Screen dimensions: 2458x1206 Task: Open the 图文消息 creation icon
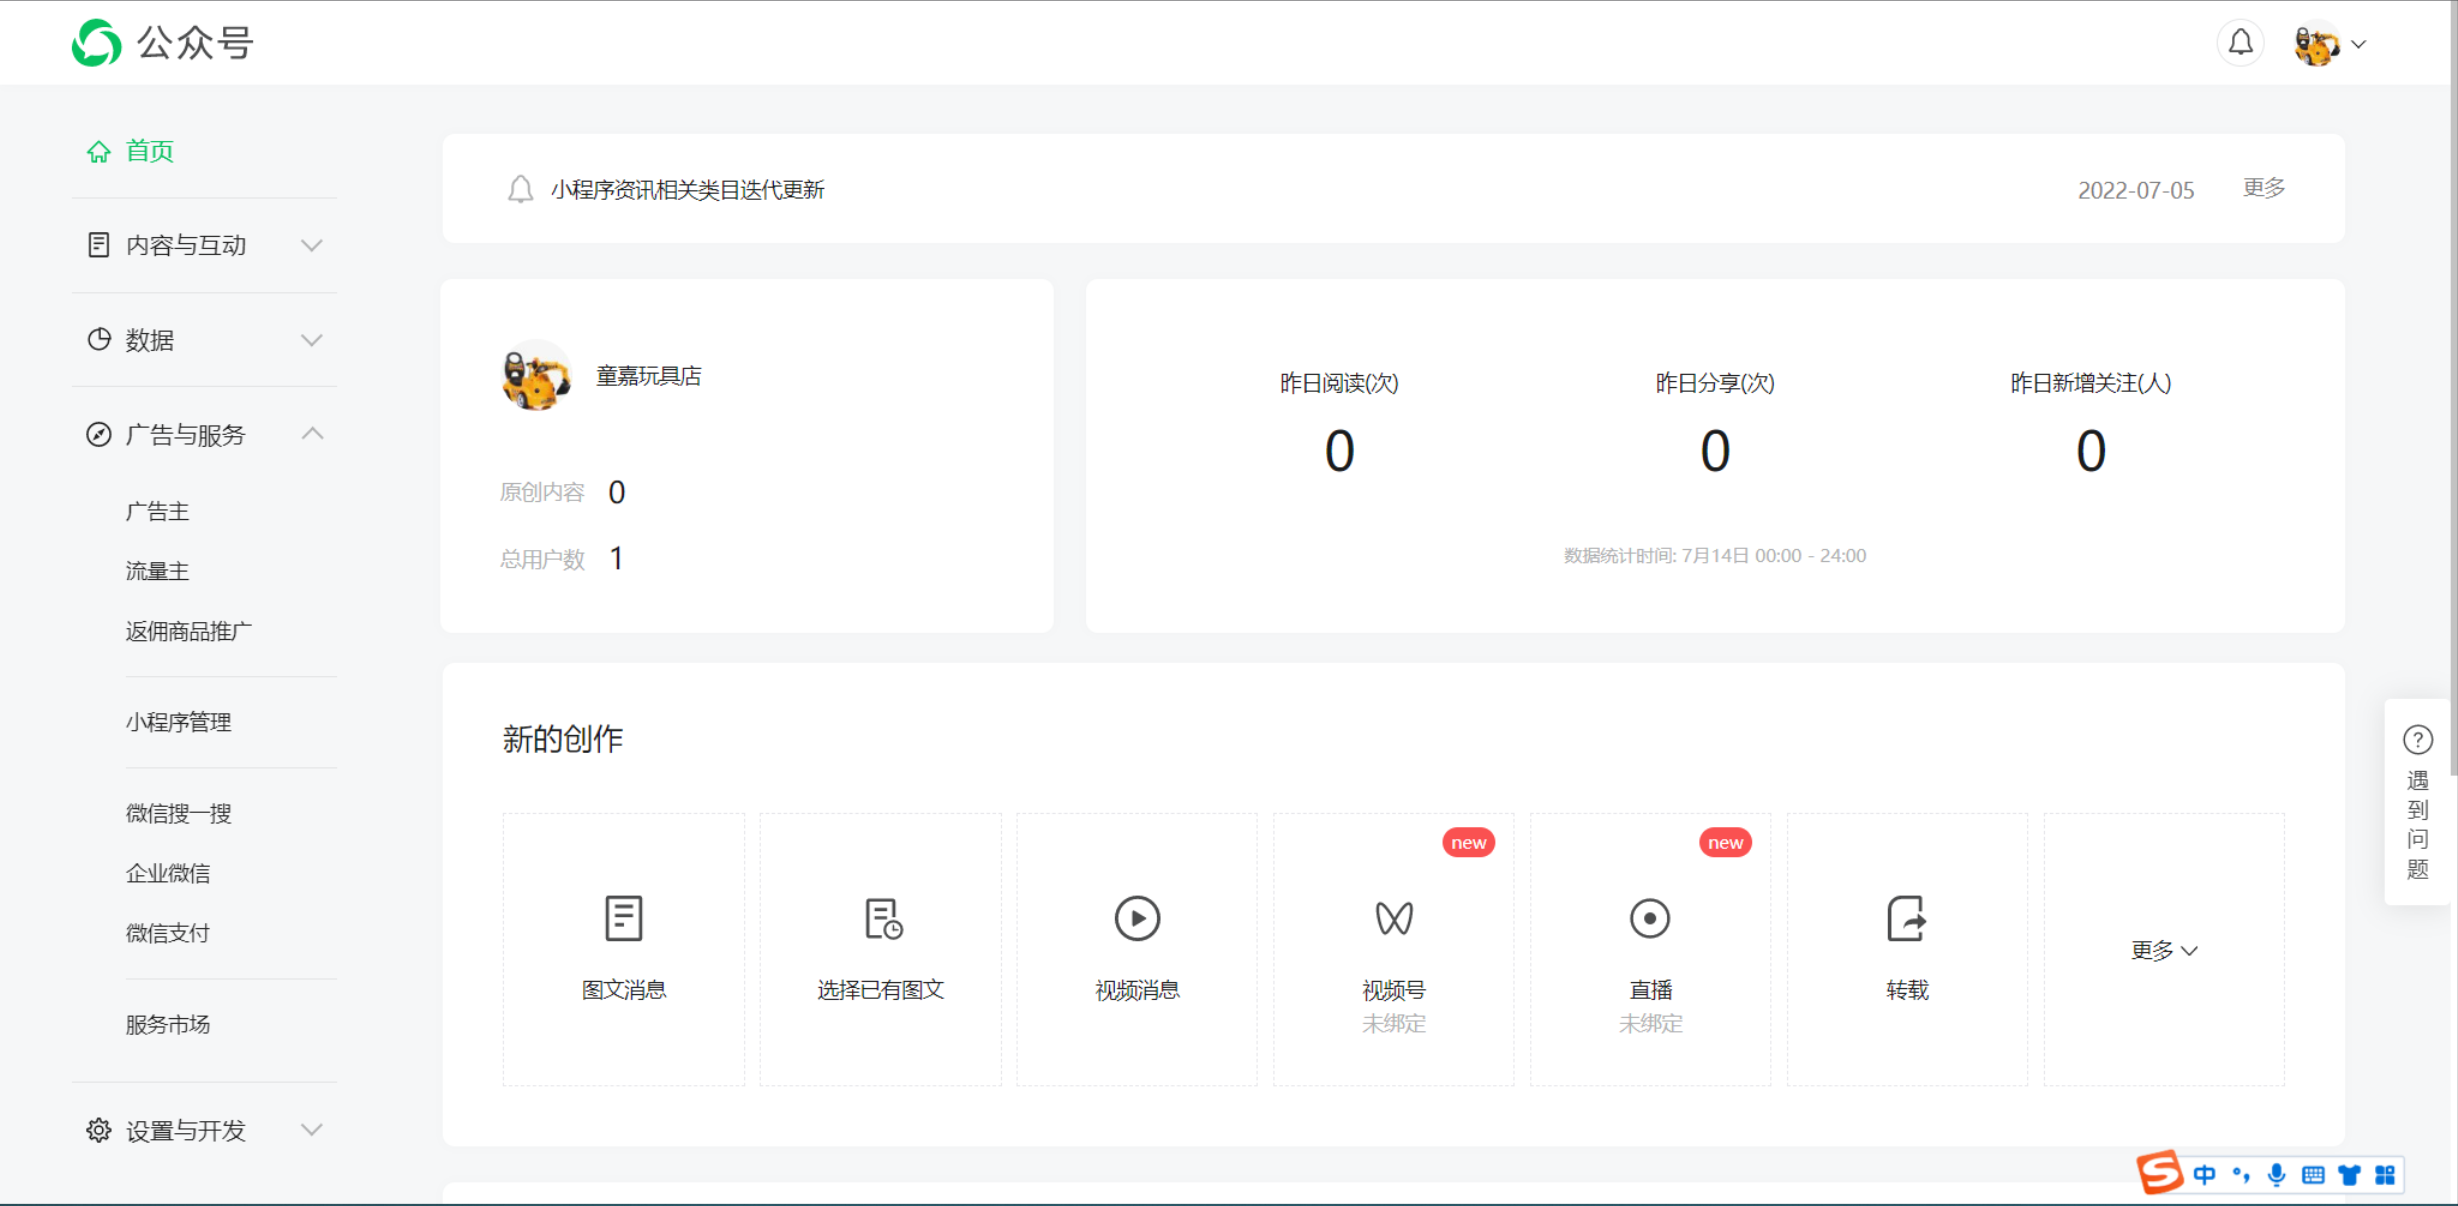623,918
